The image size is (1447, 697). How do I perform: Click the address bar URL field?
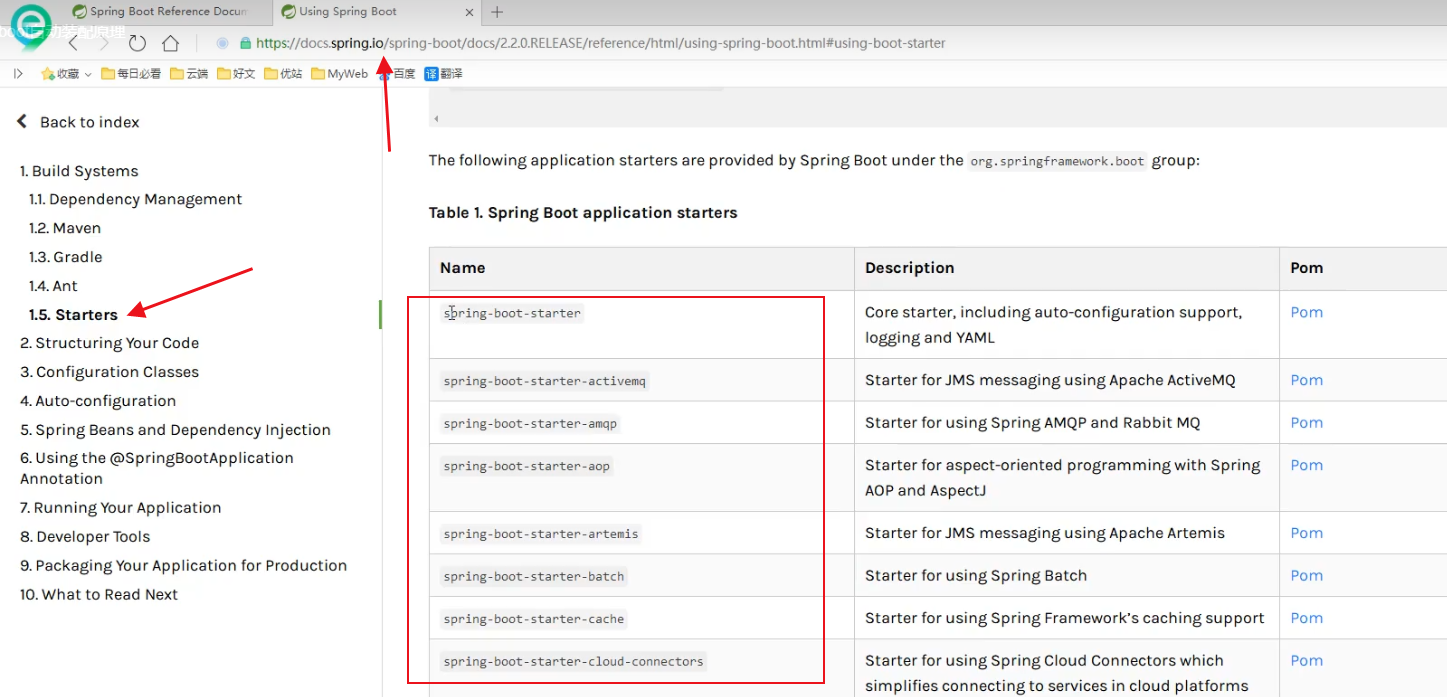(600, 43)
